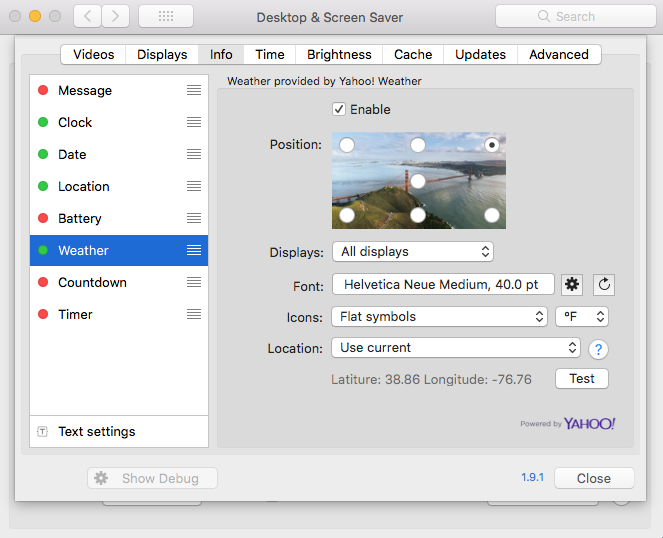Open font settings gear next to Font field

pyautogui.click(x=572, y=284)
